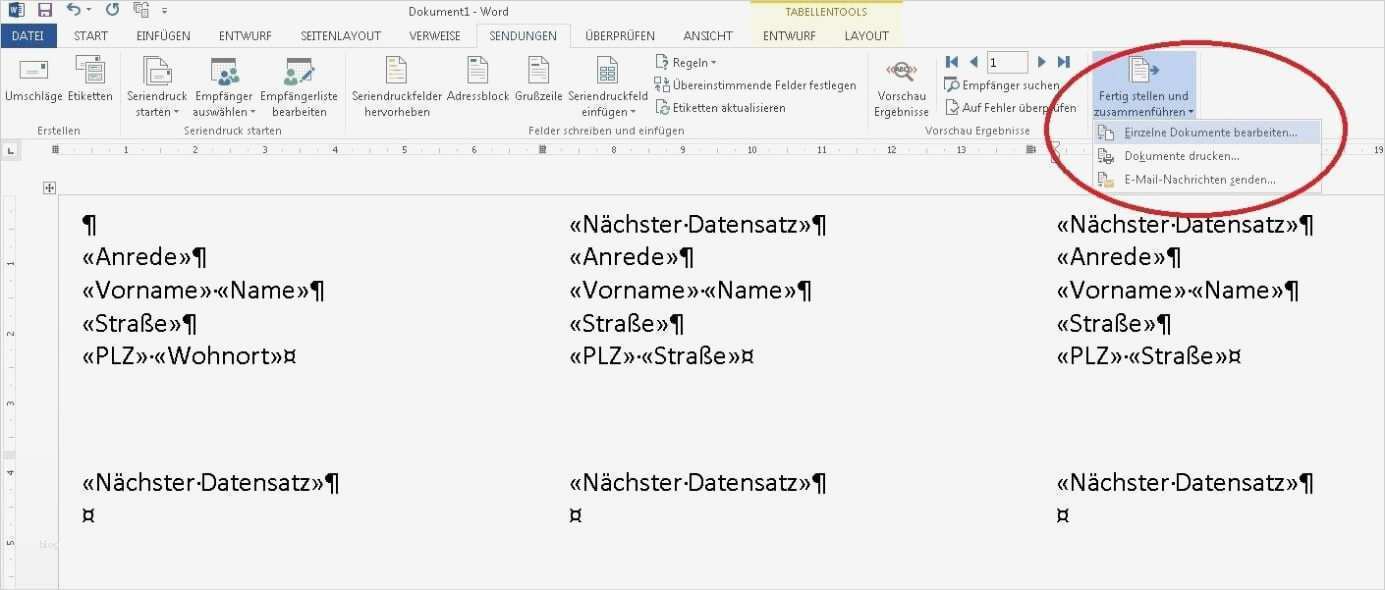
Task: Click the record number input field
Action: tap(1007, 62)
